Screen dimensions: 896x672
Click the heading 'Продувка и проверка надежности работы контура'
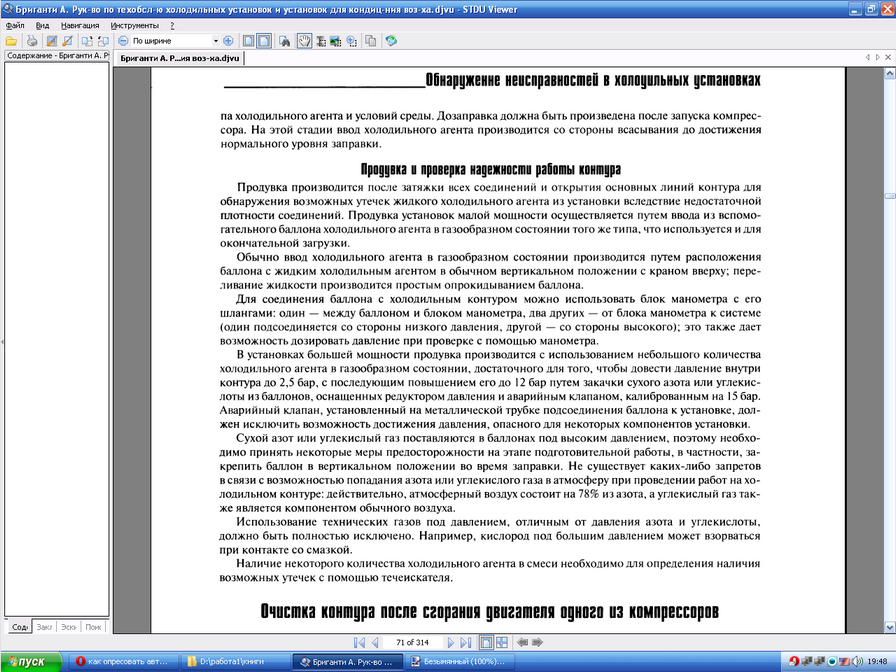490,170
